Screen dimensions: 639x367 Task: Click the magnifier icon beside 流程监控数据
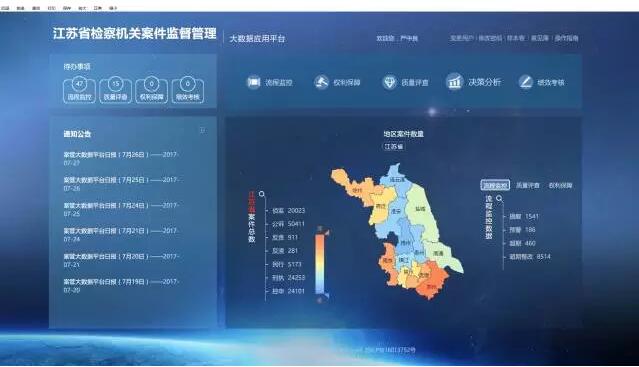[x=499, y=199]
